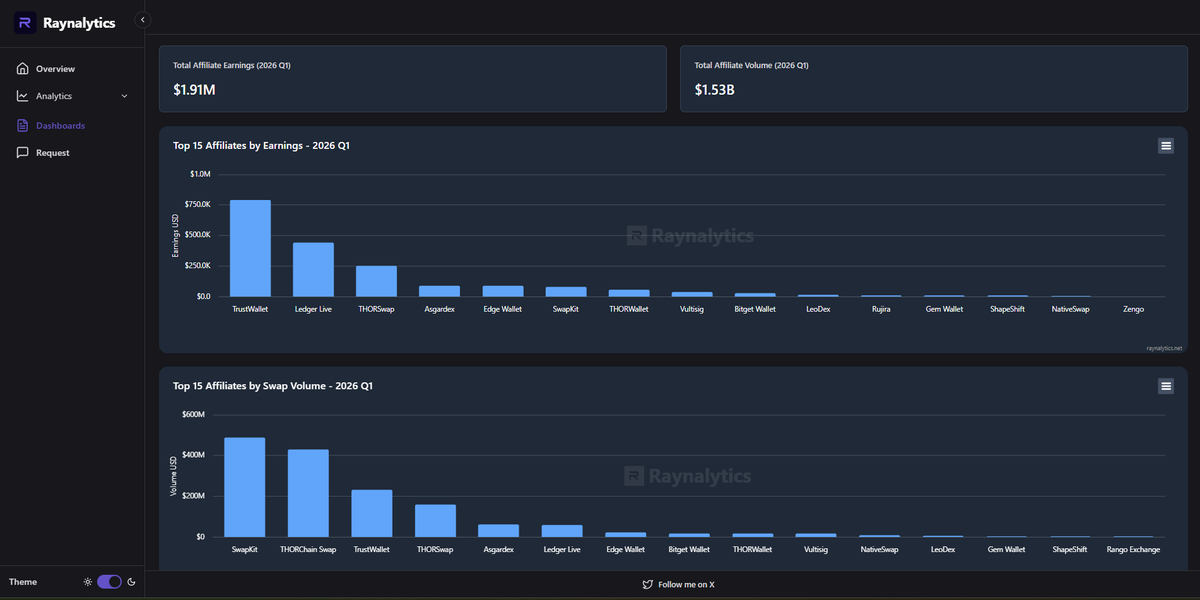Click the Asgardex bar in Earnings chart

(x=440, y=291)
